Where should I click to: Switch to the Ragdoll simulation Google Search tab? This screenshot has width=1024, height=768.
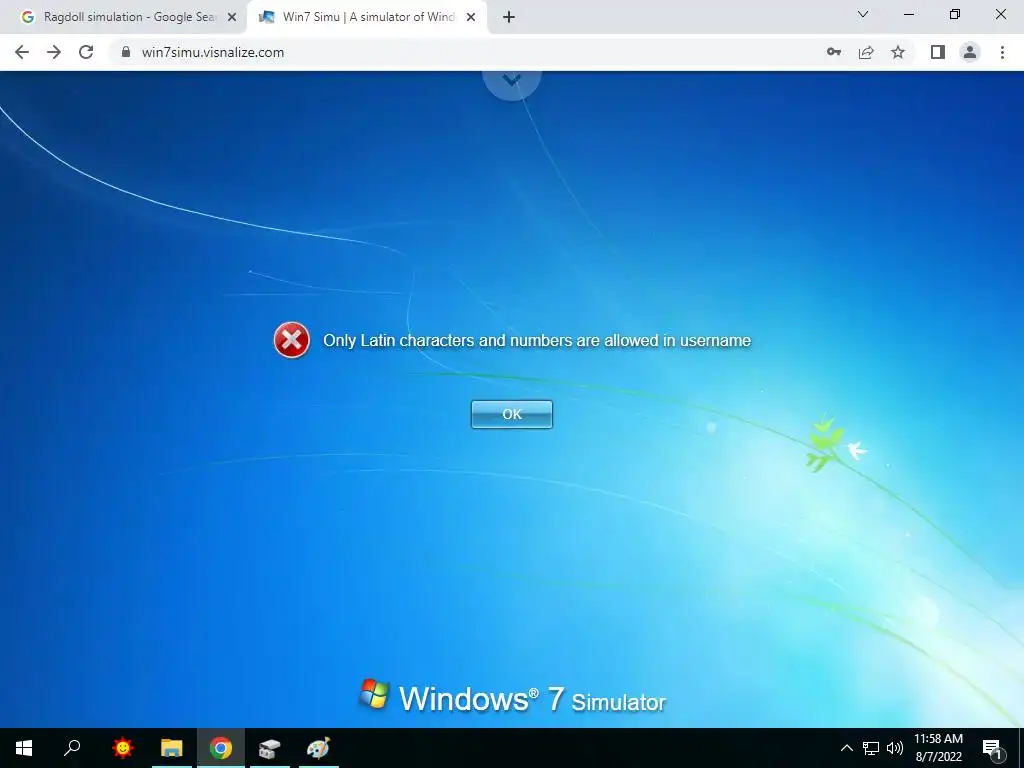tap(130, 17)
